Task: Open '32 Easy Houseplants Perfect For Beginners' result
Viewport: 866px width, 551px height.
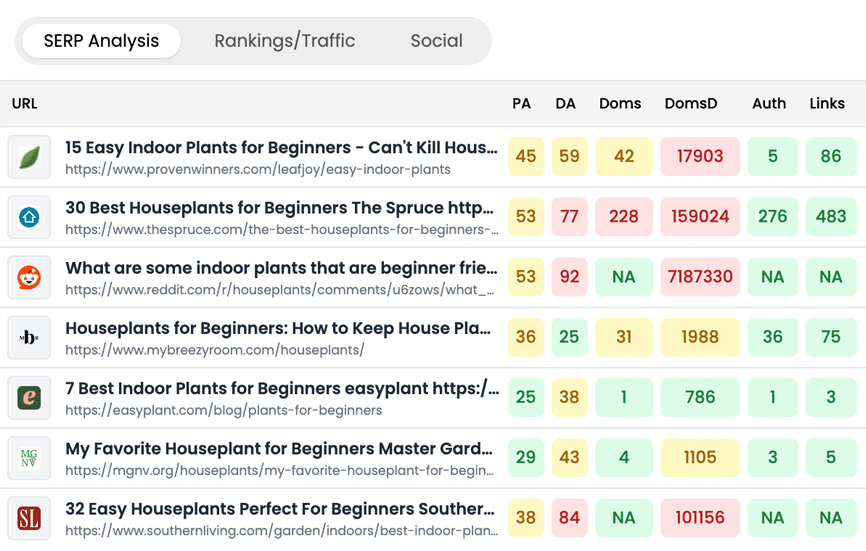Action: [280, 508]
